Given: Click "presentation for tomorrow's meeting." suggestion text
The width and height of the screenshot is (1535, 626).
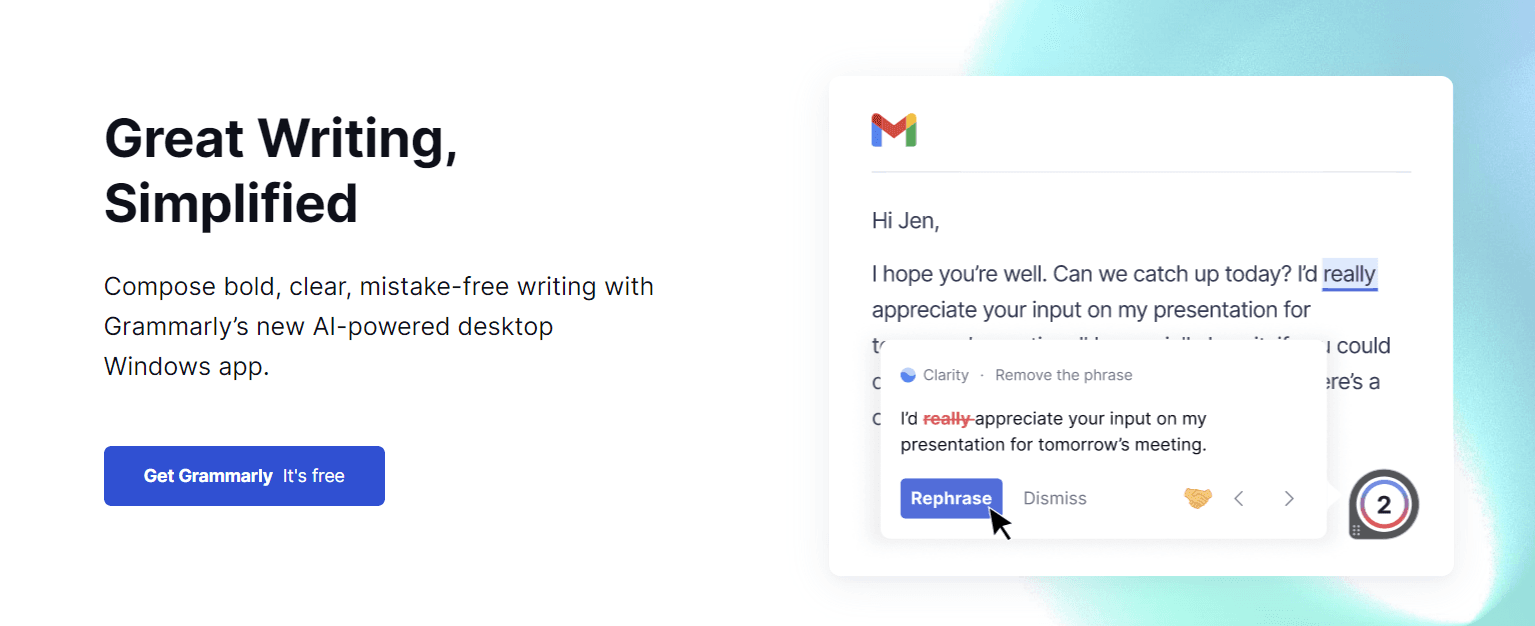Looking at the screenshot, I should coord(1053,445).
